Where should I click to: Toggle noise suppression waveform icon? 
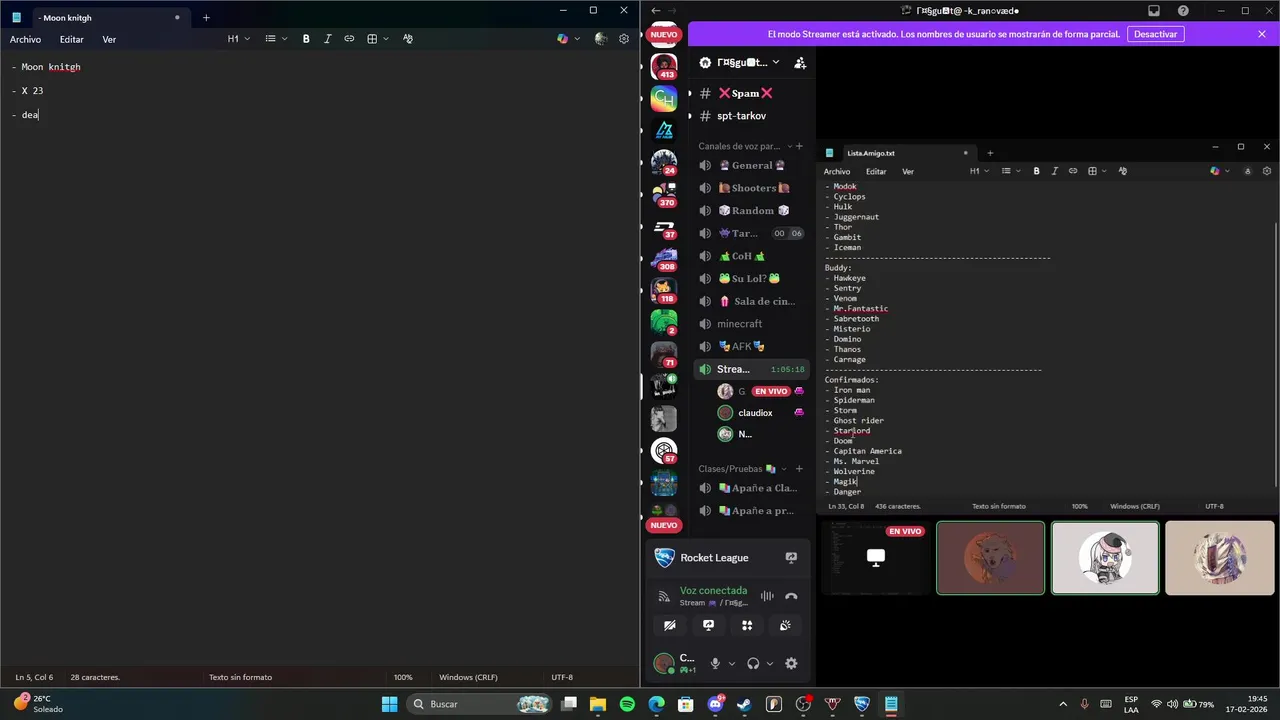tap(767, 596)
